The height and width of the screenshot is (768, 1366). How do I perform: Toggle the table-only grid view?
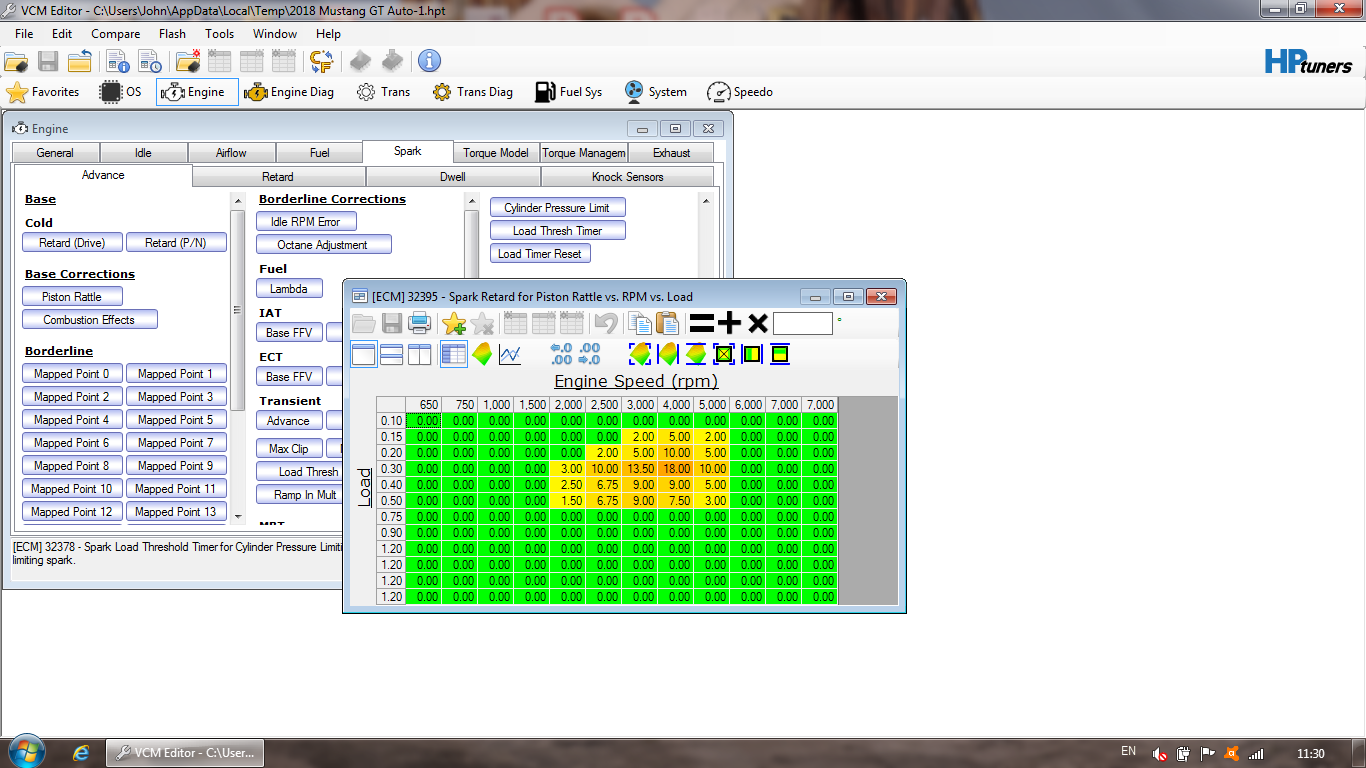pyautogui.click(x=454, y=354)
